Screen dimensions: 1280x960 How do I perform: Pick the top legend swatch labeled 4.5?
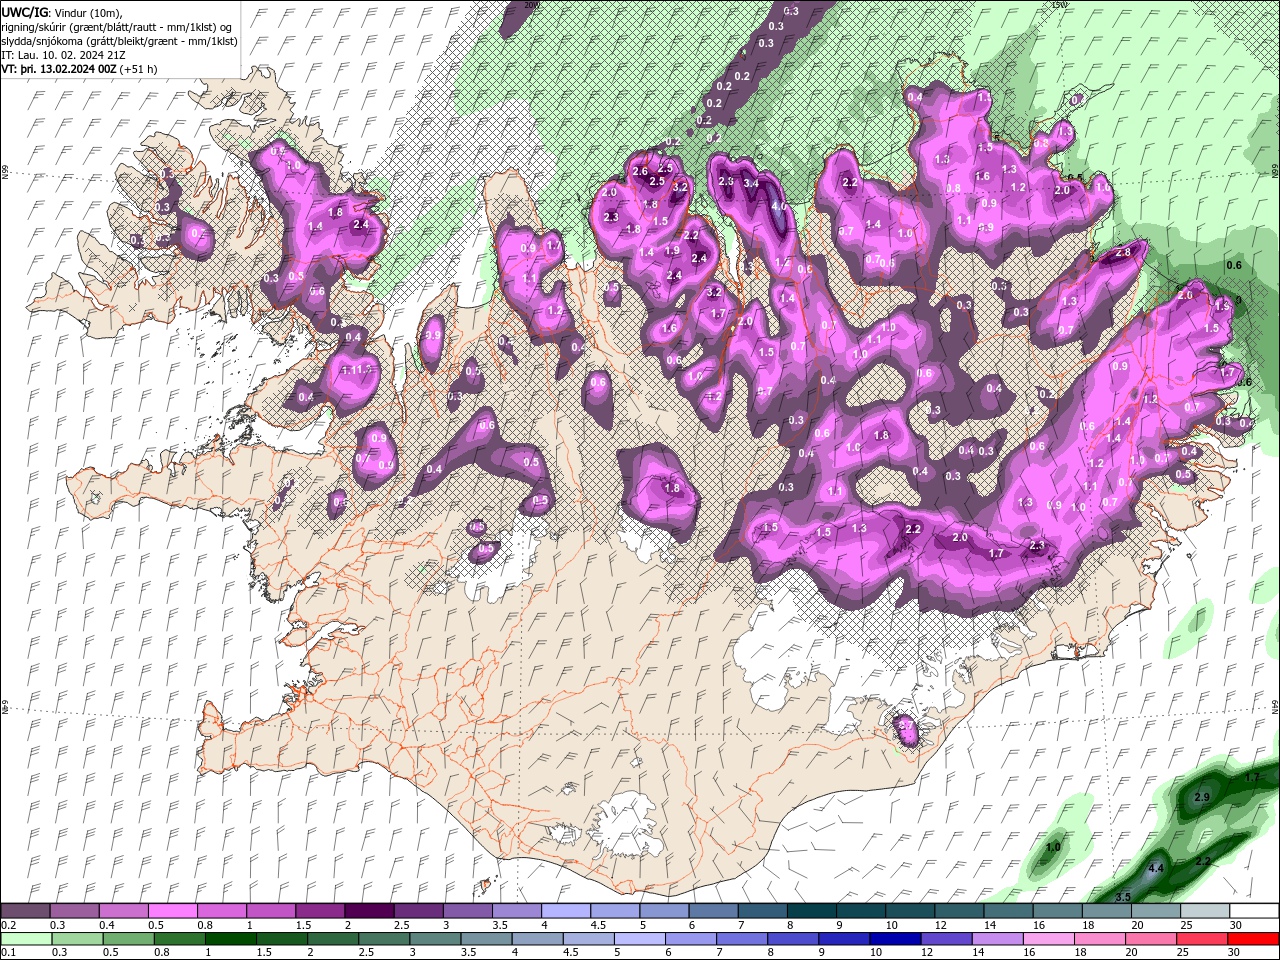[614, 912]
